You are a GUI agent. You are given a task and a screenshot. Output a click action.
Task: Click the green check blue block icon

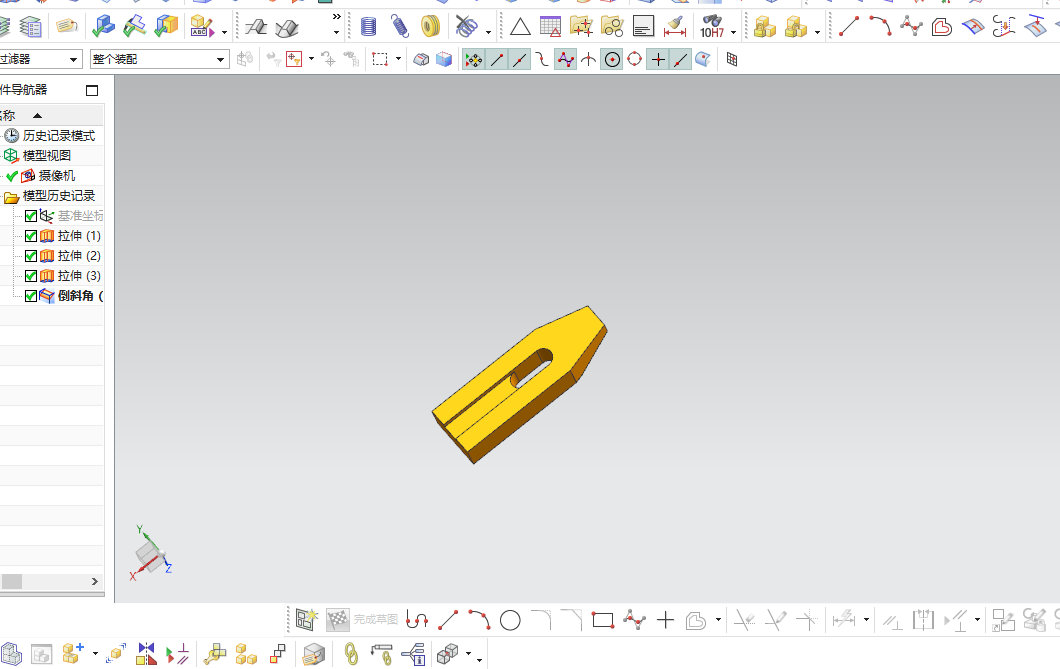103,26
